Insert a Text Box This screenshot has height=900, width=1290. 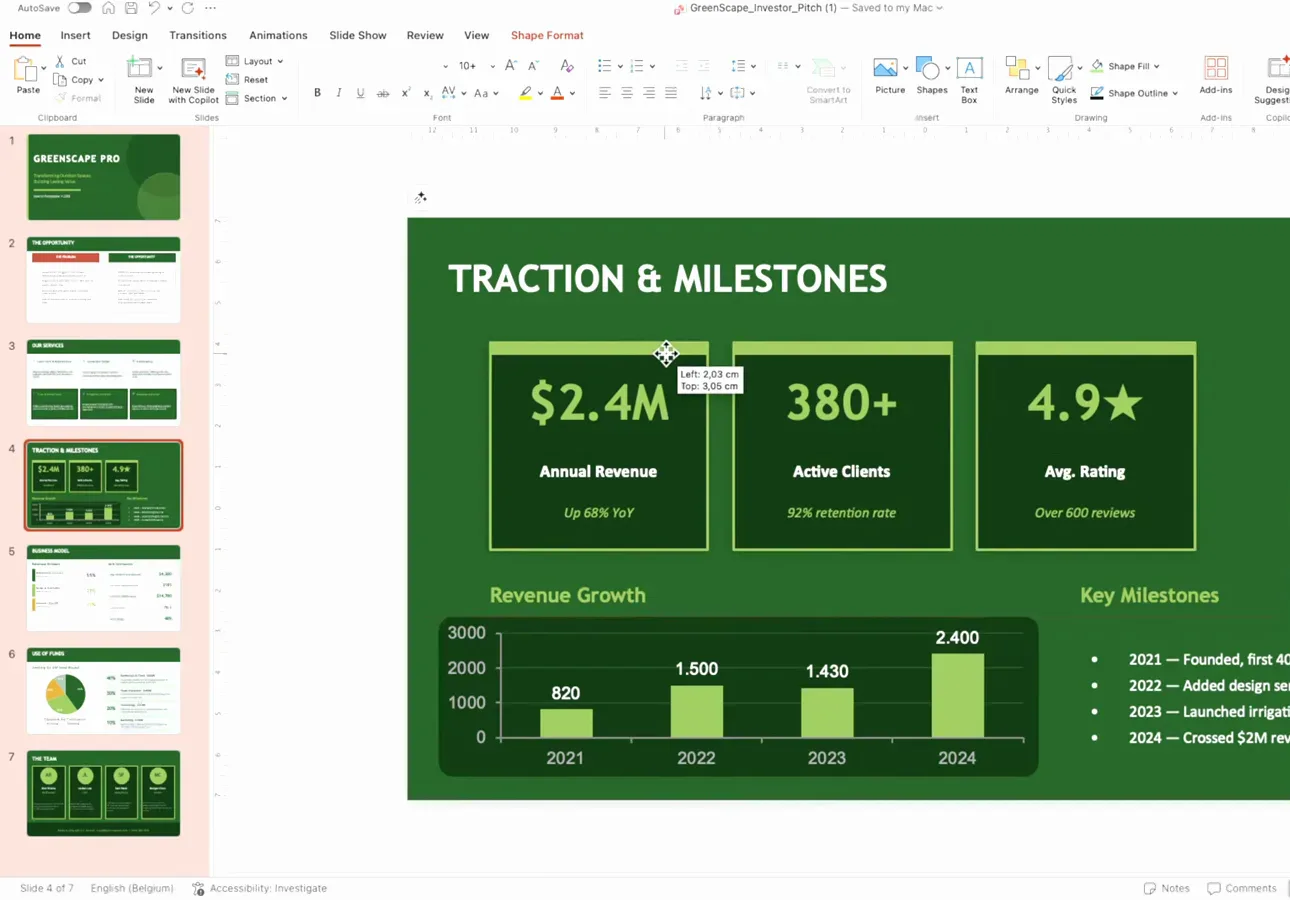pyautogui.click(x=969, y=80)
